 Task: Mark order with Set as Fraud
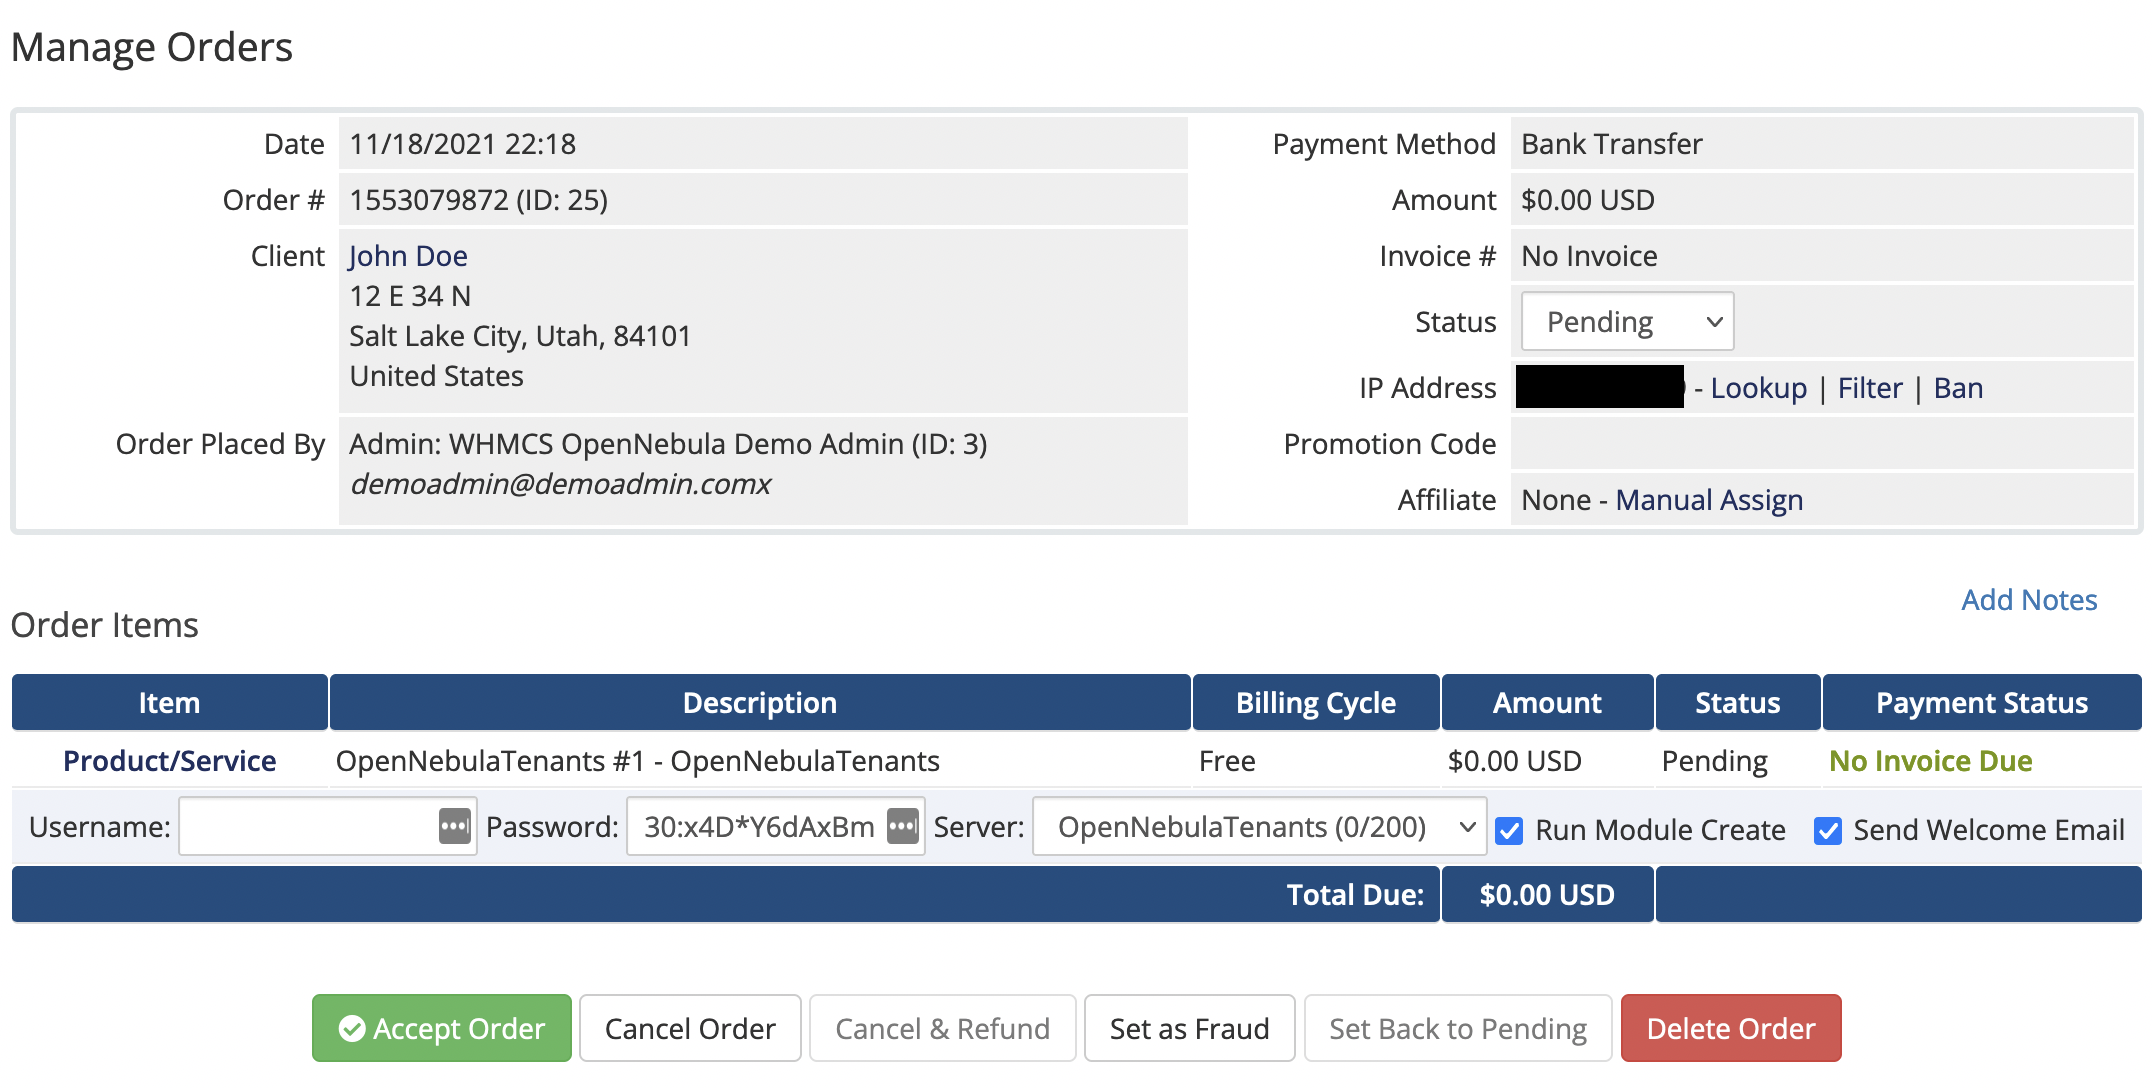point(1189,1029)
